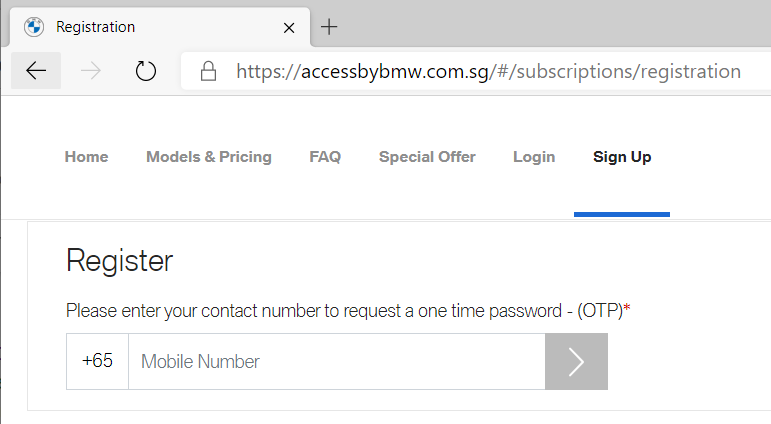
Task: Open the FAQ page
Action: [x=325, y=157]
